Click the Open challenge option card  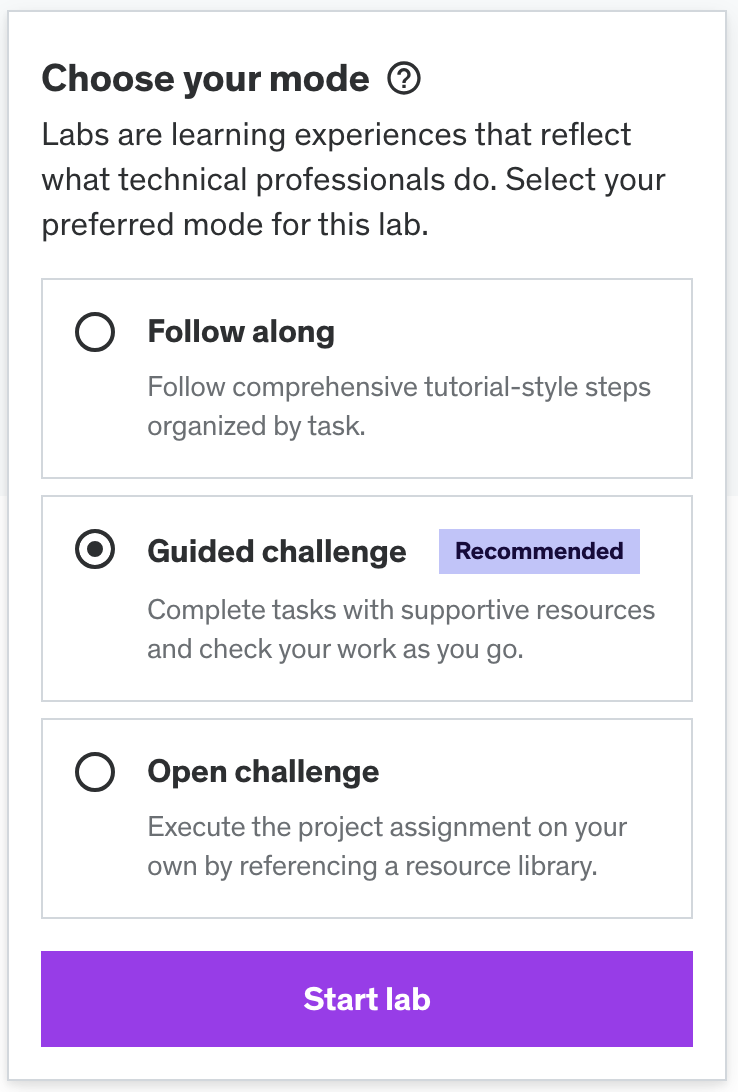(x=367, y=817)
